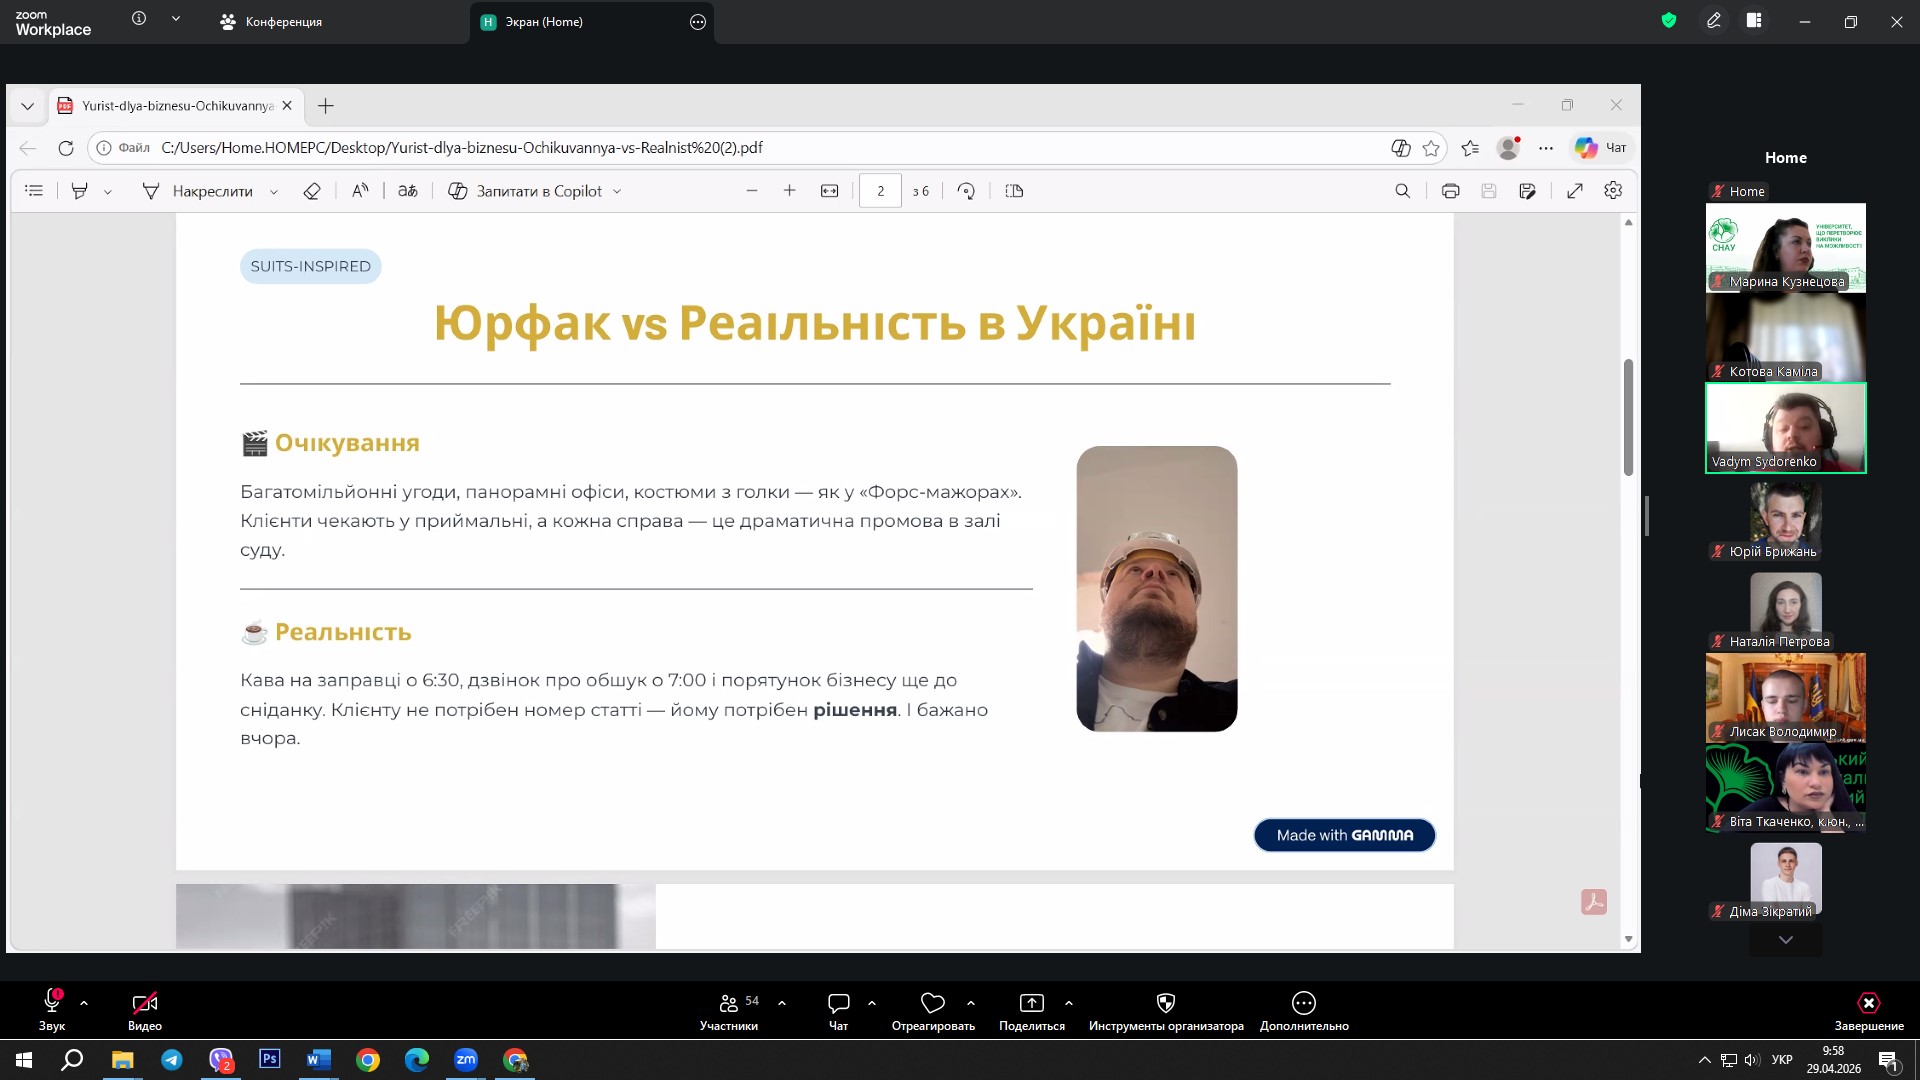This screenshot has width=1920, height=1080.
Task: Click the Zoom in plus icon
Action: [x=789, y=191]
